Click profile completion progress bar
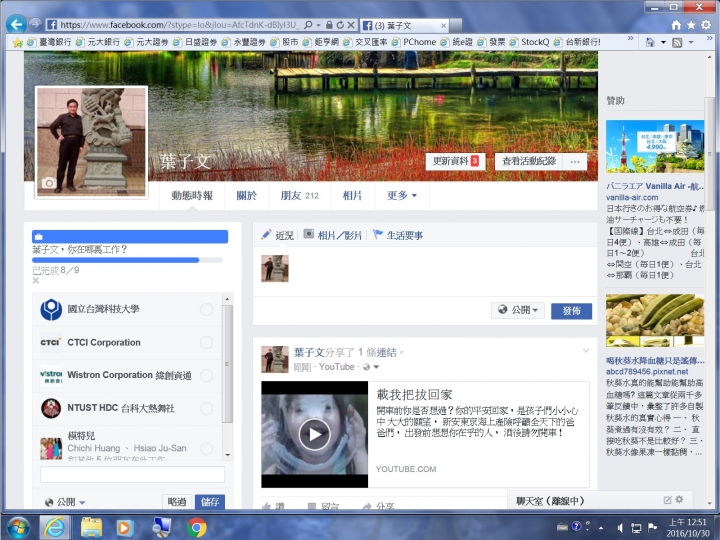Screen dimensions: 720x540 tap(127, 260)
